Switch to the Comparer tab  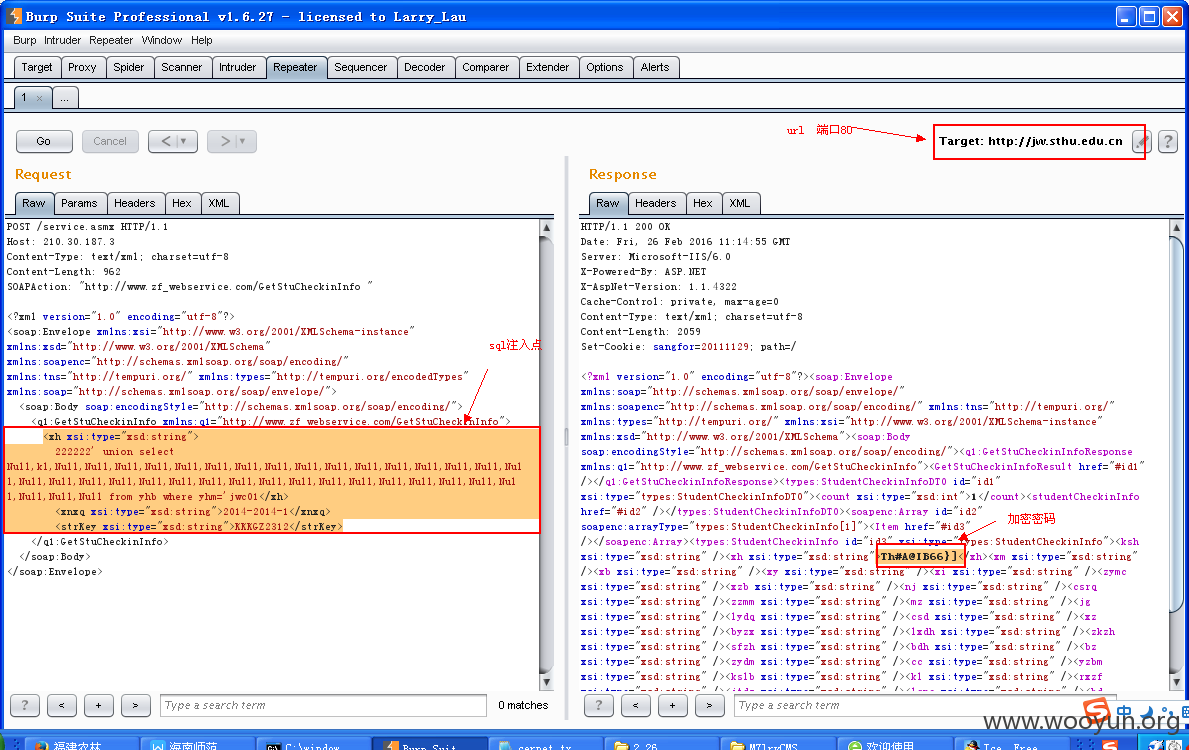pos(486,67)
